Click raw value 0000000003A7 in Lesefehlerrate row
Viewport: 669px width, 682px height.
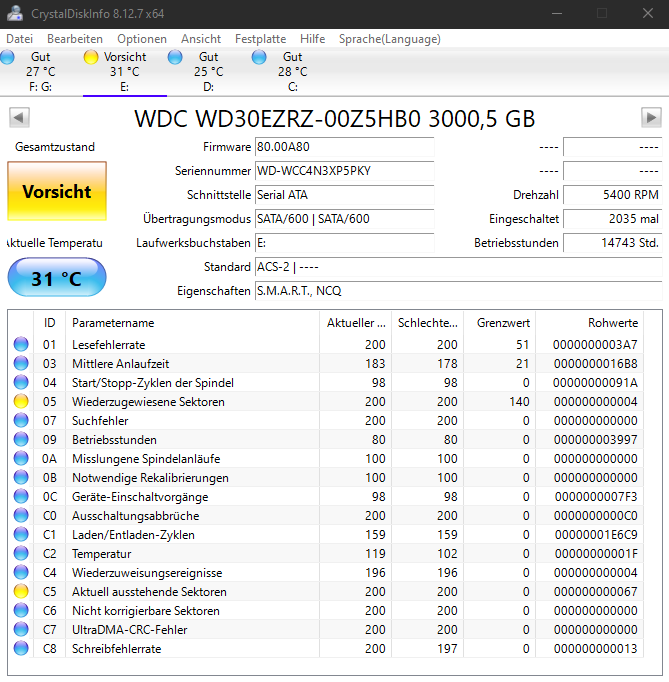coord(595,344)
